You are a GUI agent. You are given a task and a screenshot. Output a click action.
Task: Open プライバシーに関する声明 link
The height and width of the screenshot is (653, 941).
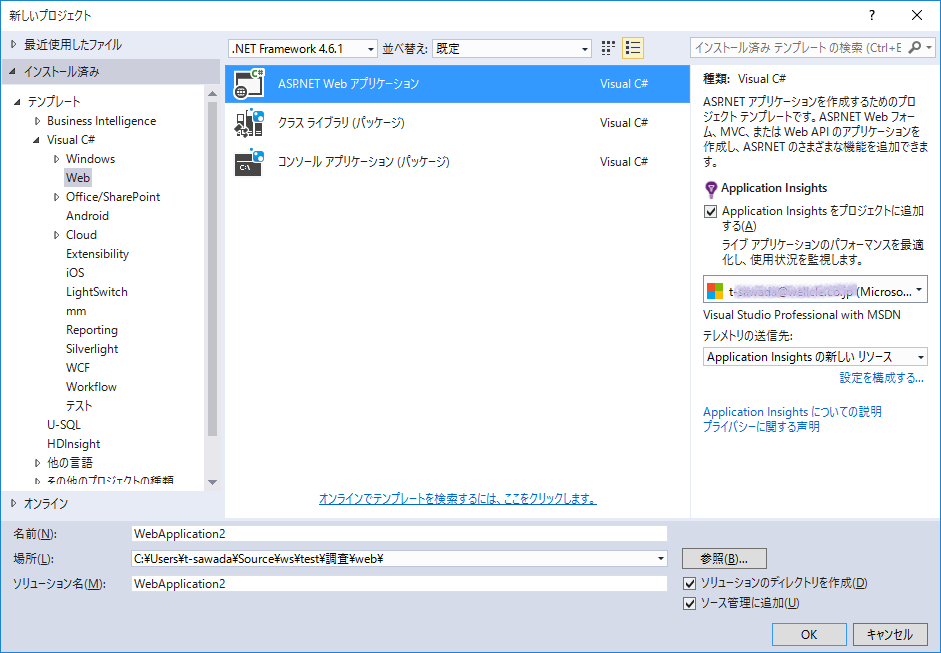point(761,427)
